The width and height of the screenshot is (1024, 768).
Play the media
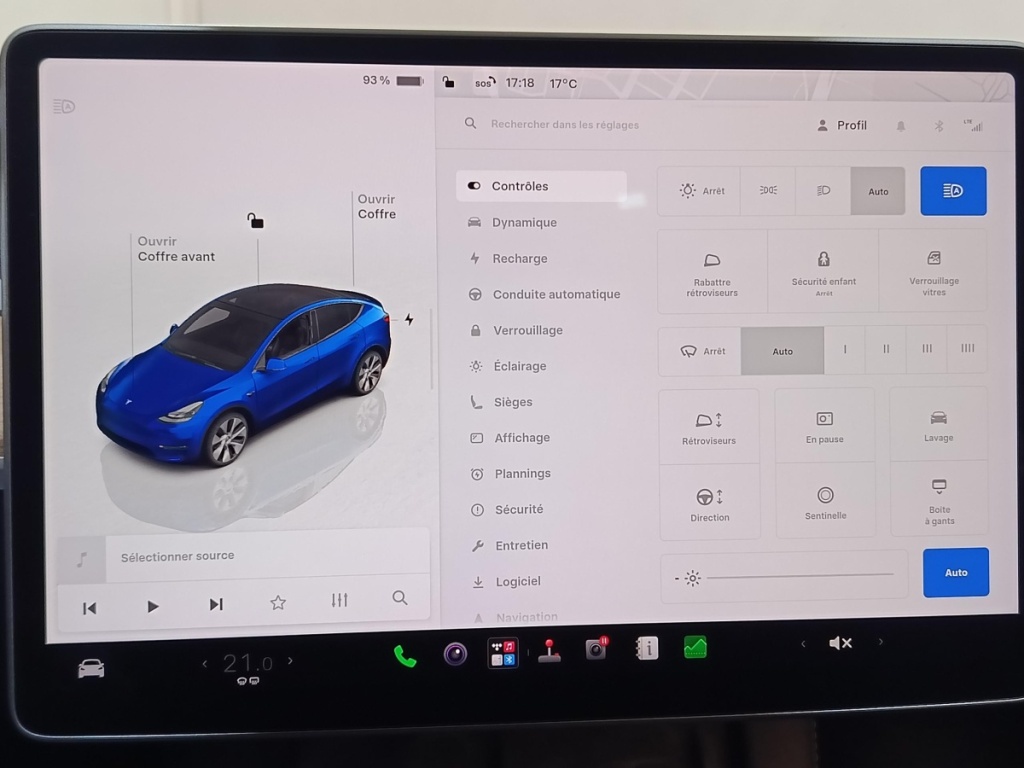click(x=153, y=607)
